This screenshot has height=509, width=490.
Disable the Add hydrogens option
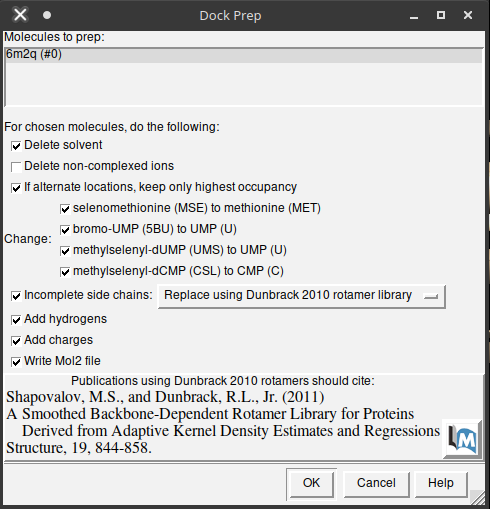pos(16,320)
